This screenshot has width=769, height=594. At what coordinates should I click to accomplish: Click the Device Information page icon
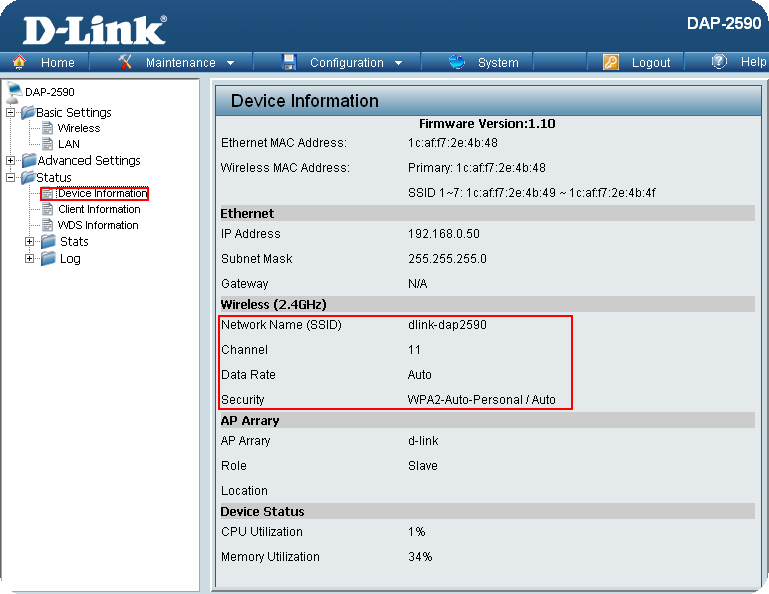point(48,193)
